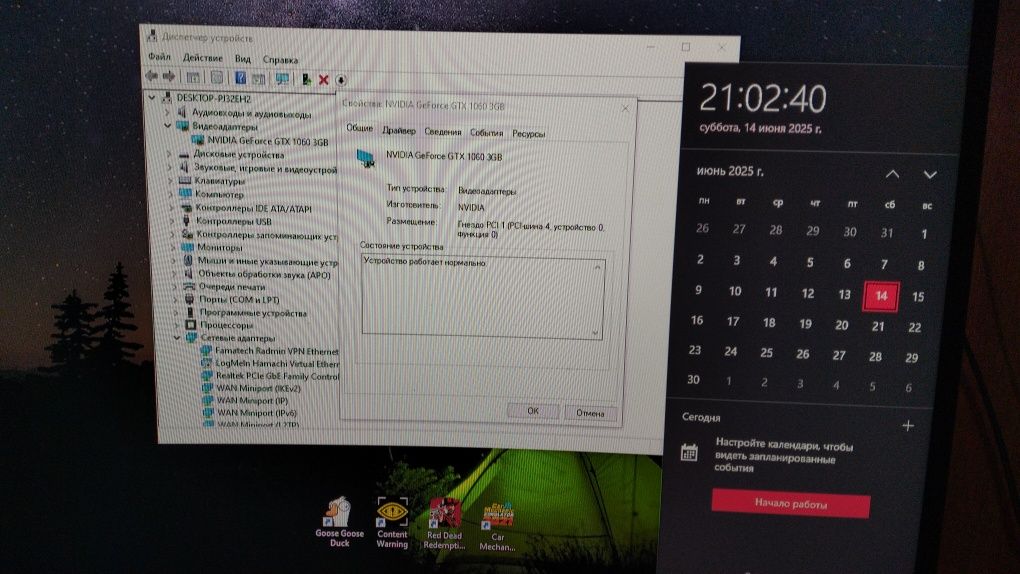Select Объекты обработки звука (APO) row
The width and height of the screenshot is (1020, 574).
264,274
